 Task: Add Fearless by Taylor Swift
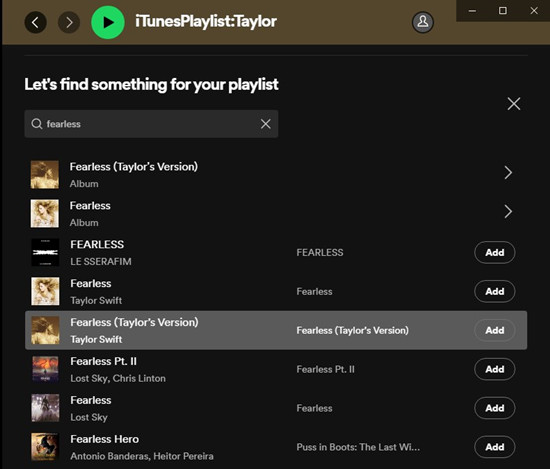pos(495,292)
